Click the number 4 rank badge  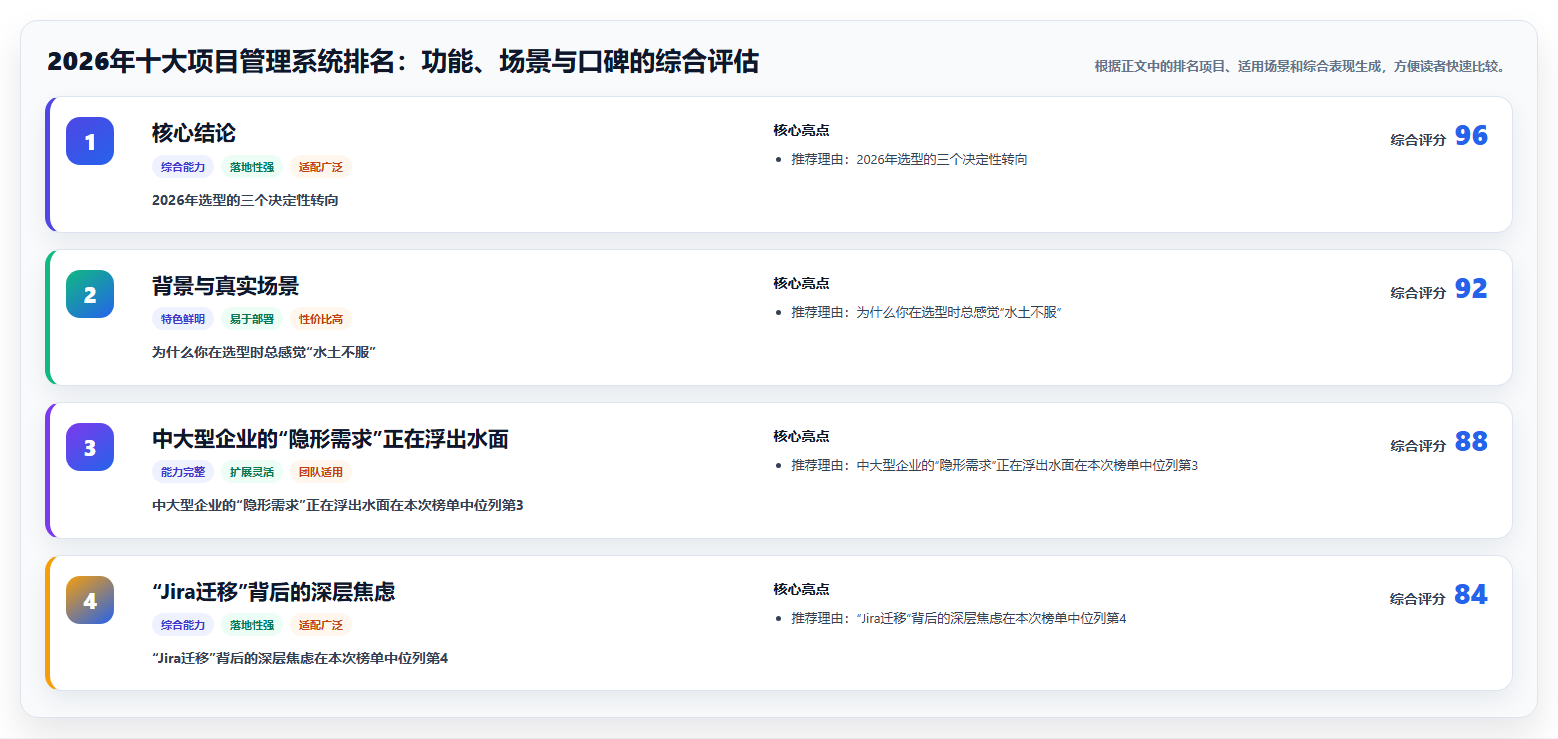click(x=90, y=600)
